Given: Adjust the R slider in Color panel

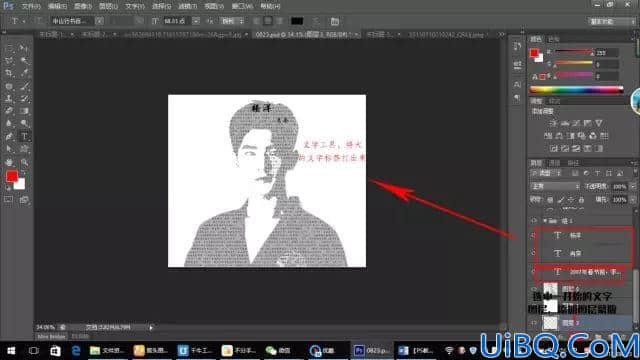Looking at the screenshot, I should [x=573, y=52].
